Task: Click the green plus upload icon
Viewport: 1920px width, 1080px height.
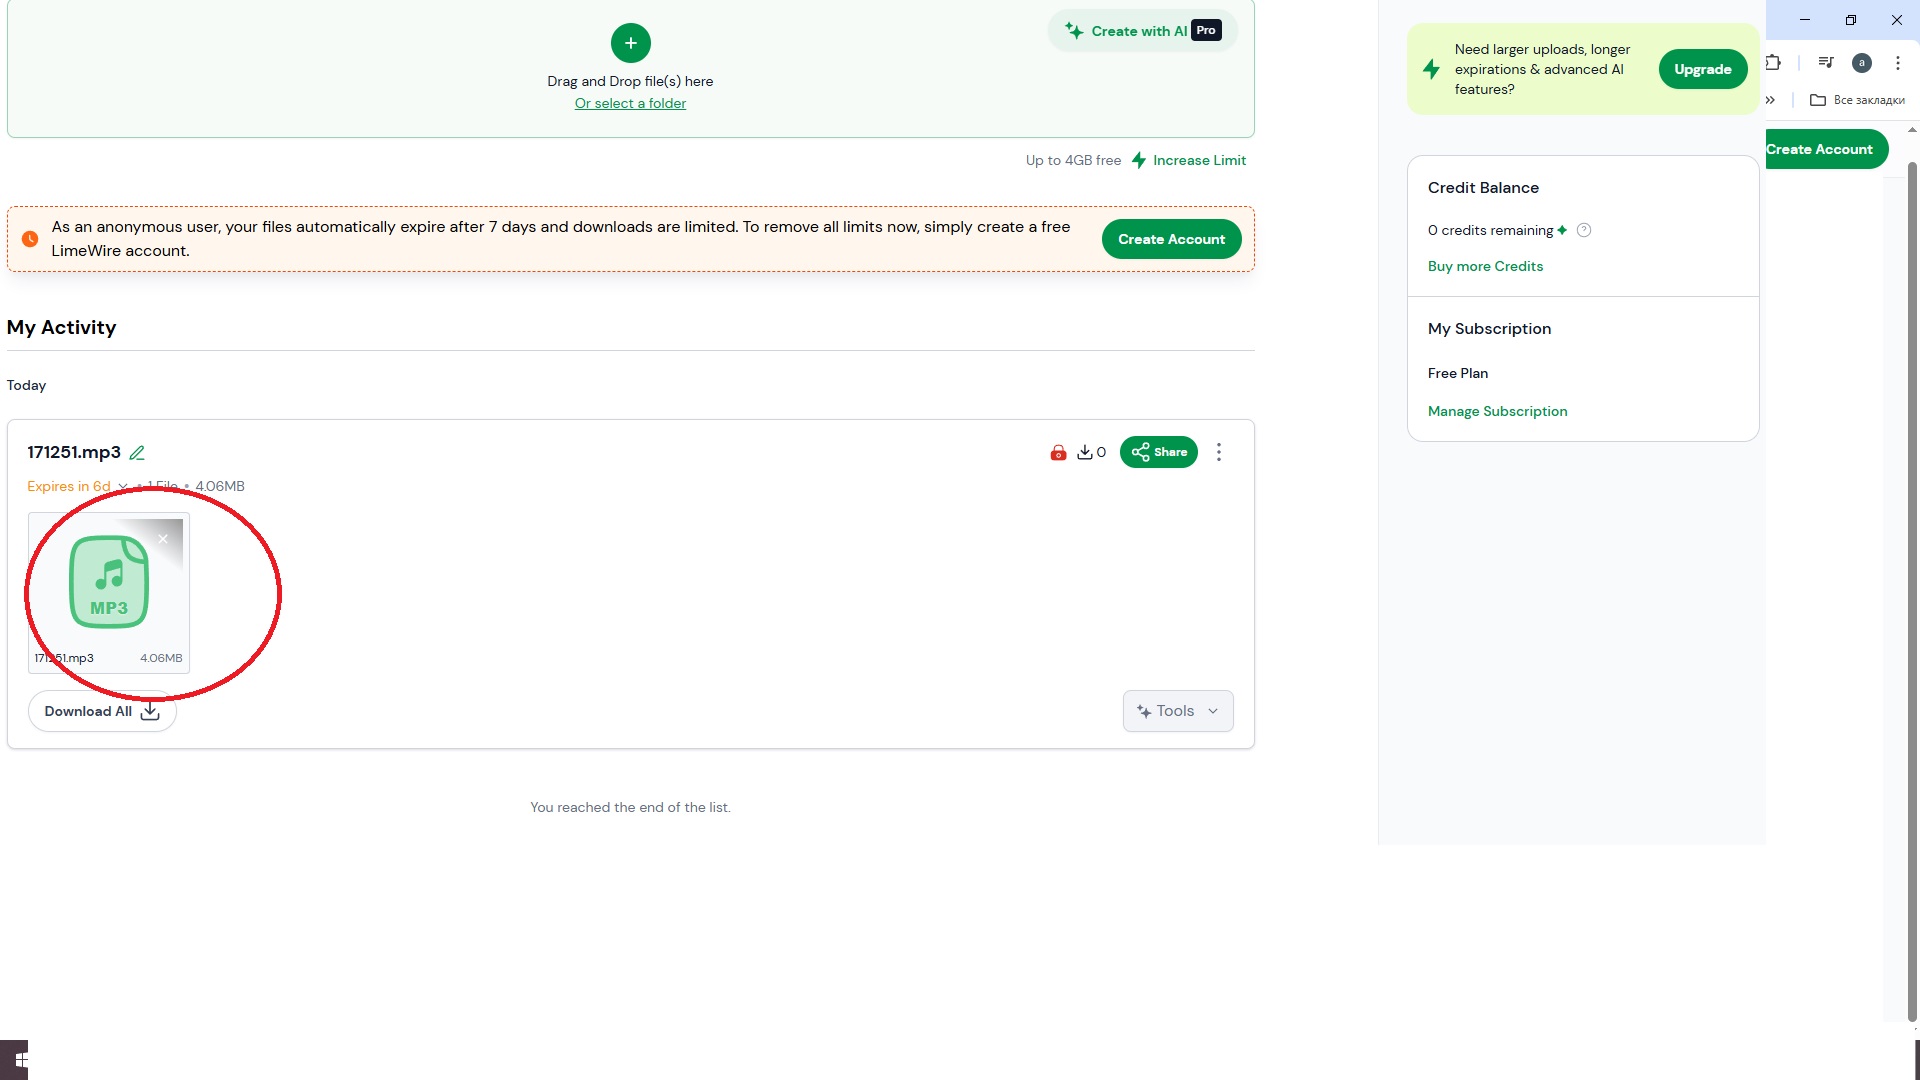Action: (x=630, y=43)
